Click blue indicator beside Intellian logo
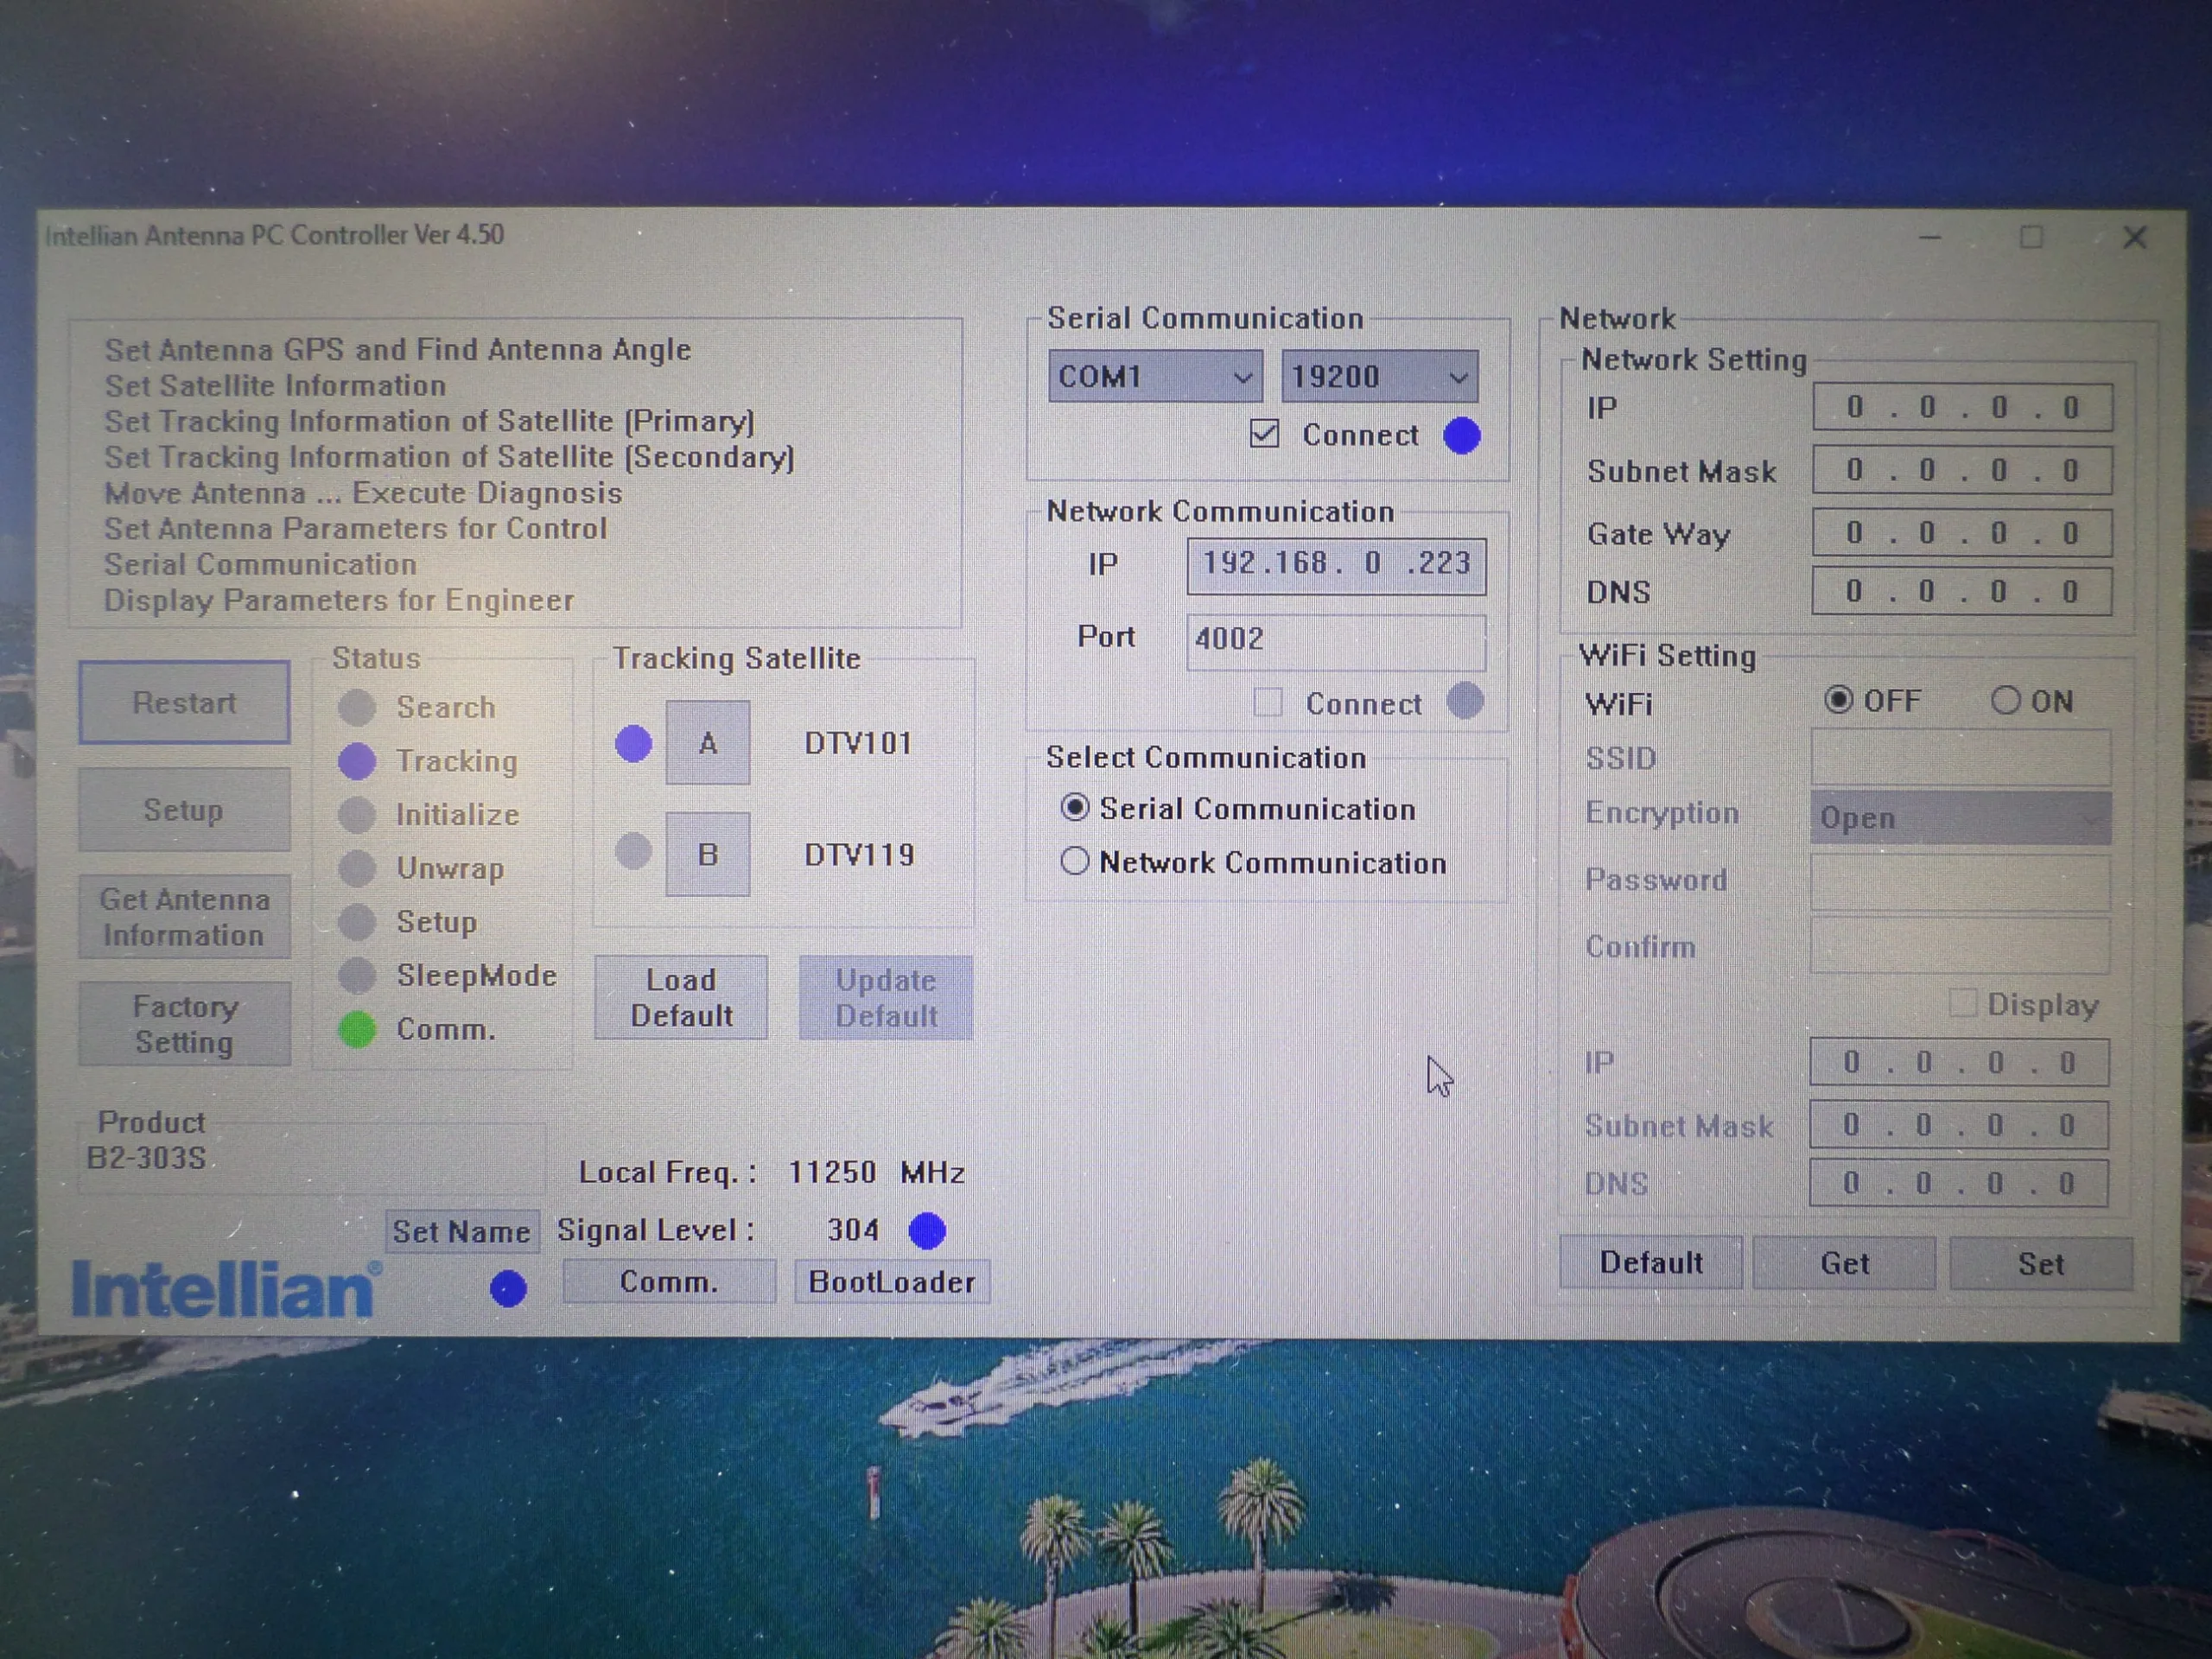Viewport: 2212px width, 1659px height. click(508, 1288)
